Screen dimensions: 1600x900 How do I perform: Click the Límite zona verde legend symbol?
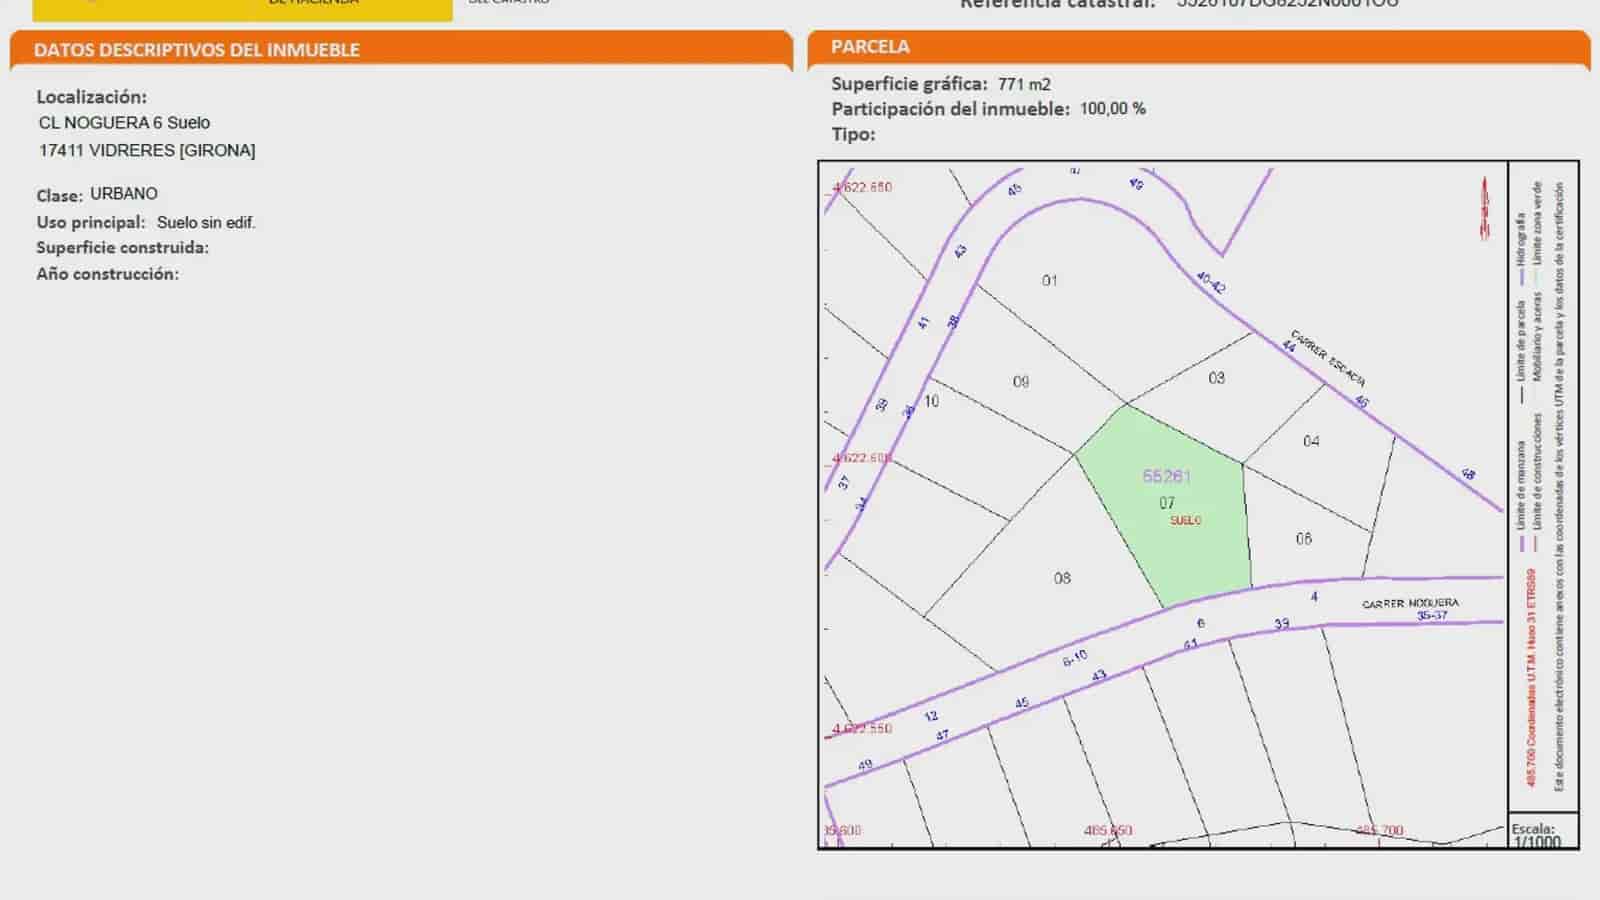tap(1539, 279)
